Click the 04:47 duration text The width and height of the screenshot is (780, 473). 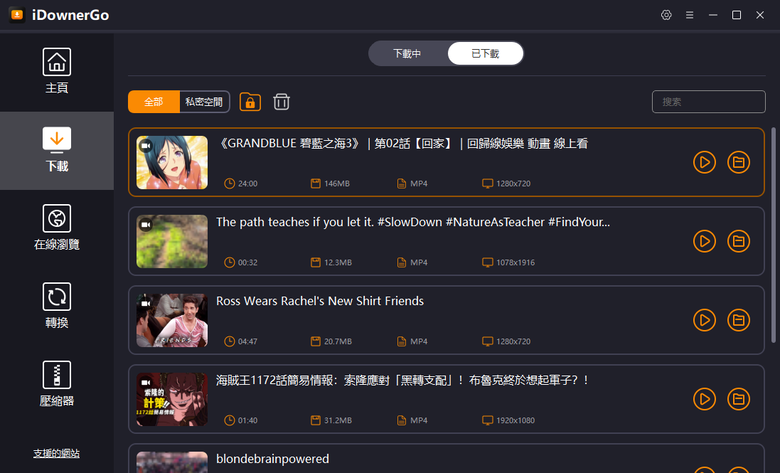[248, 342]
